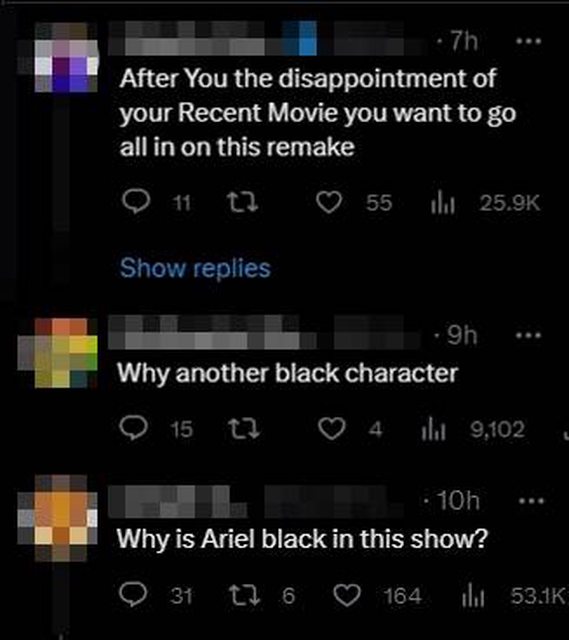Retweet the Recent Movie remake tweet
The width and height of the screenshot is (569, 640).
pyautogui.click(x=242, y=202)
